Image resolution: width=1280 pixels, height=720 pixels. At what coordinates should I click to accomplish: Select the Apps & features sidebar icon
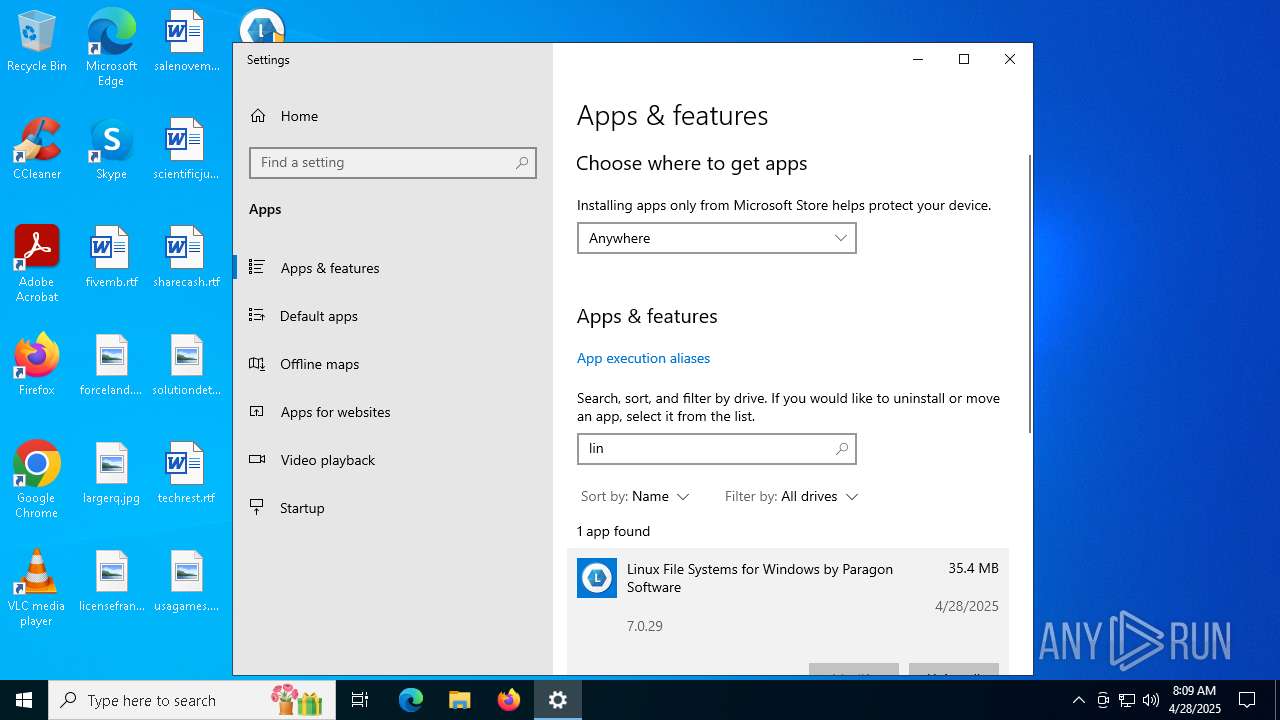point(257,267)
